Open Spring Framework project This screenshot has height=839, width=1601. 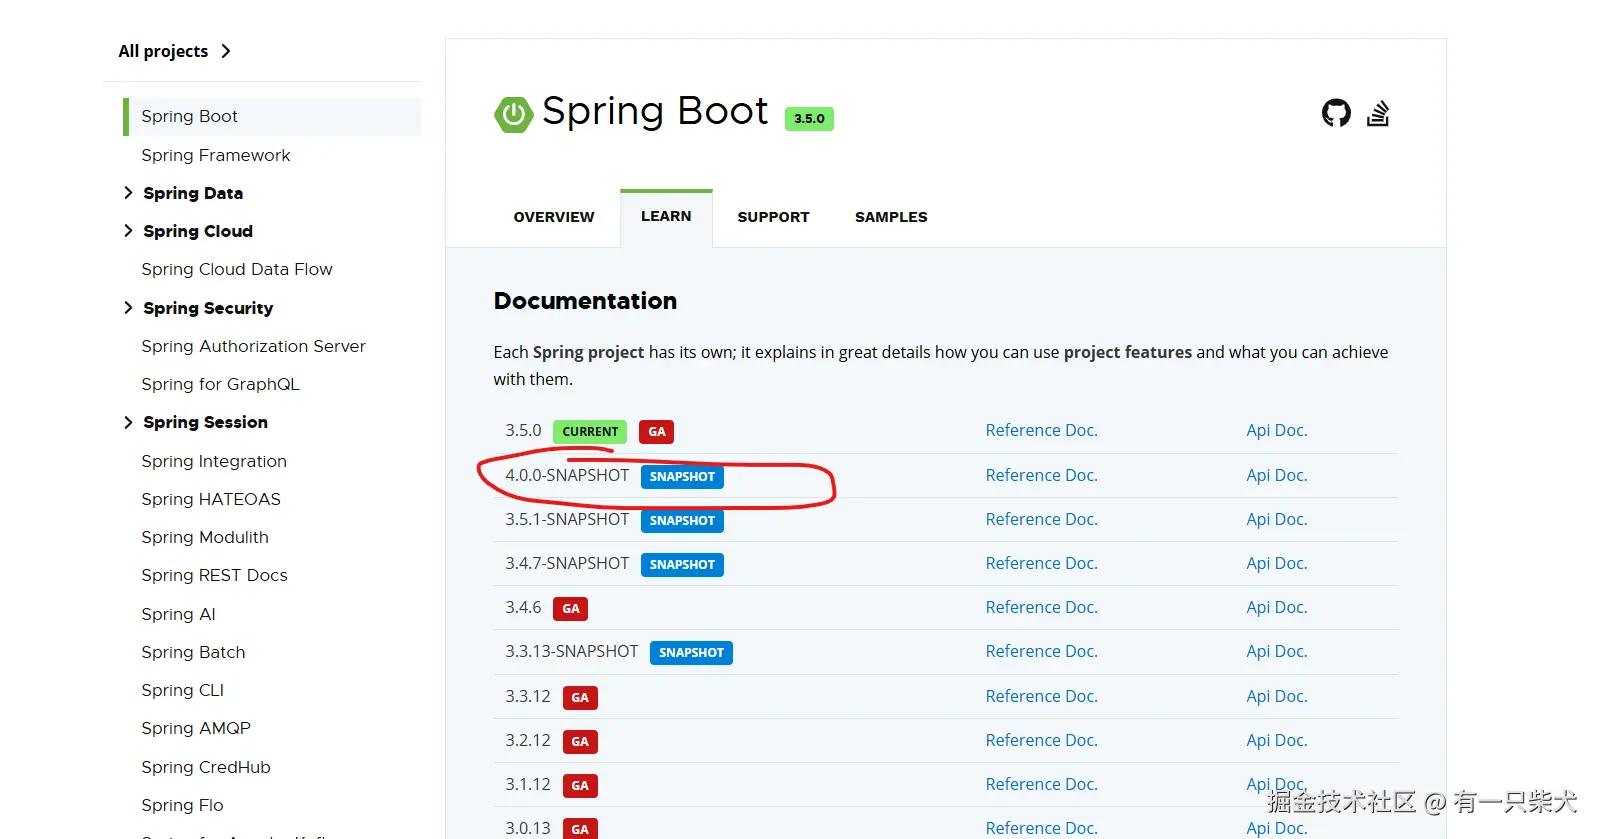click(x=216, y=155)
